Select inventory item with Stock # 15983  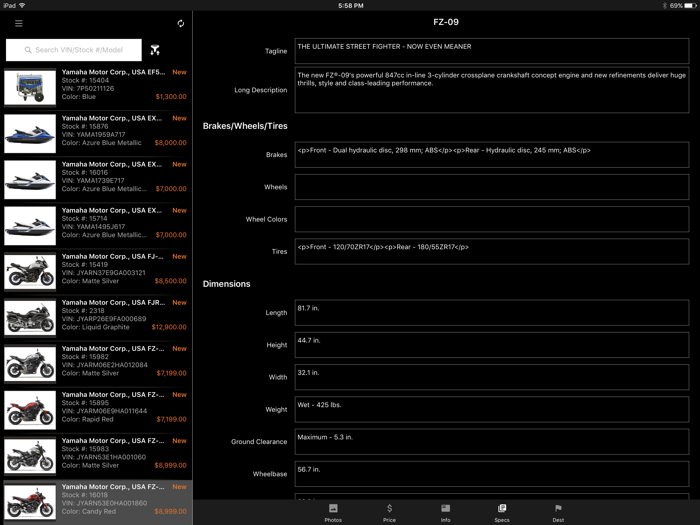pyautogui.click(x=96, y=455)
